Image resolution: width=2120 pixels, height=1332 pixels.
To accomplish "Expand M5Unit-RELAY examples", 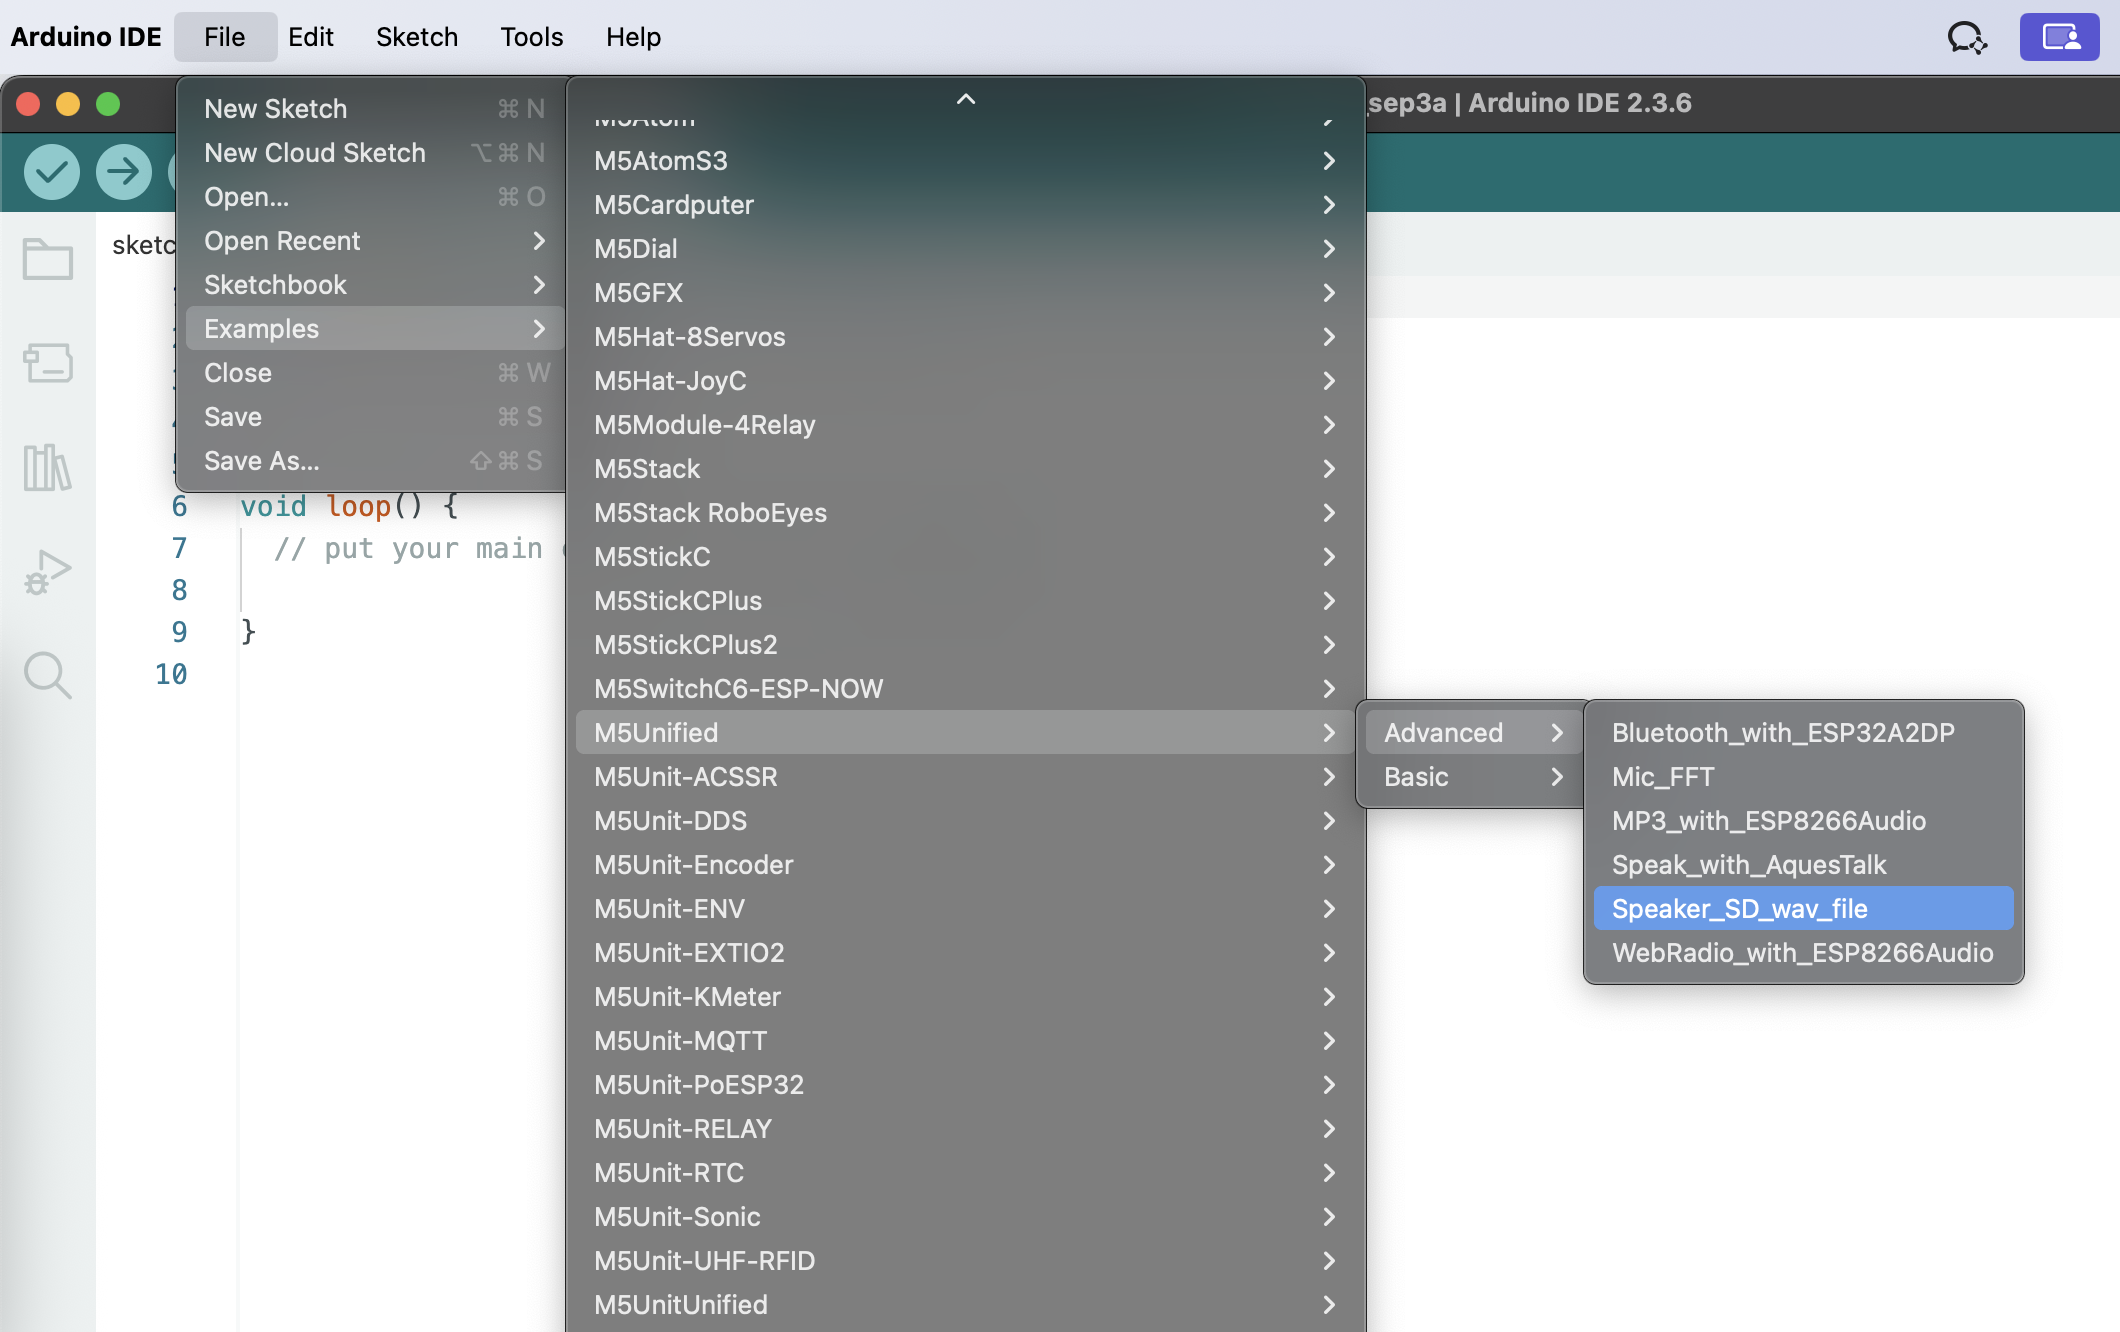I will (966, 1128).
